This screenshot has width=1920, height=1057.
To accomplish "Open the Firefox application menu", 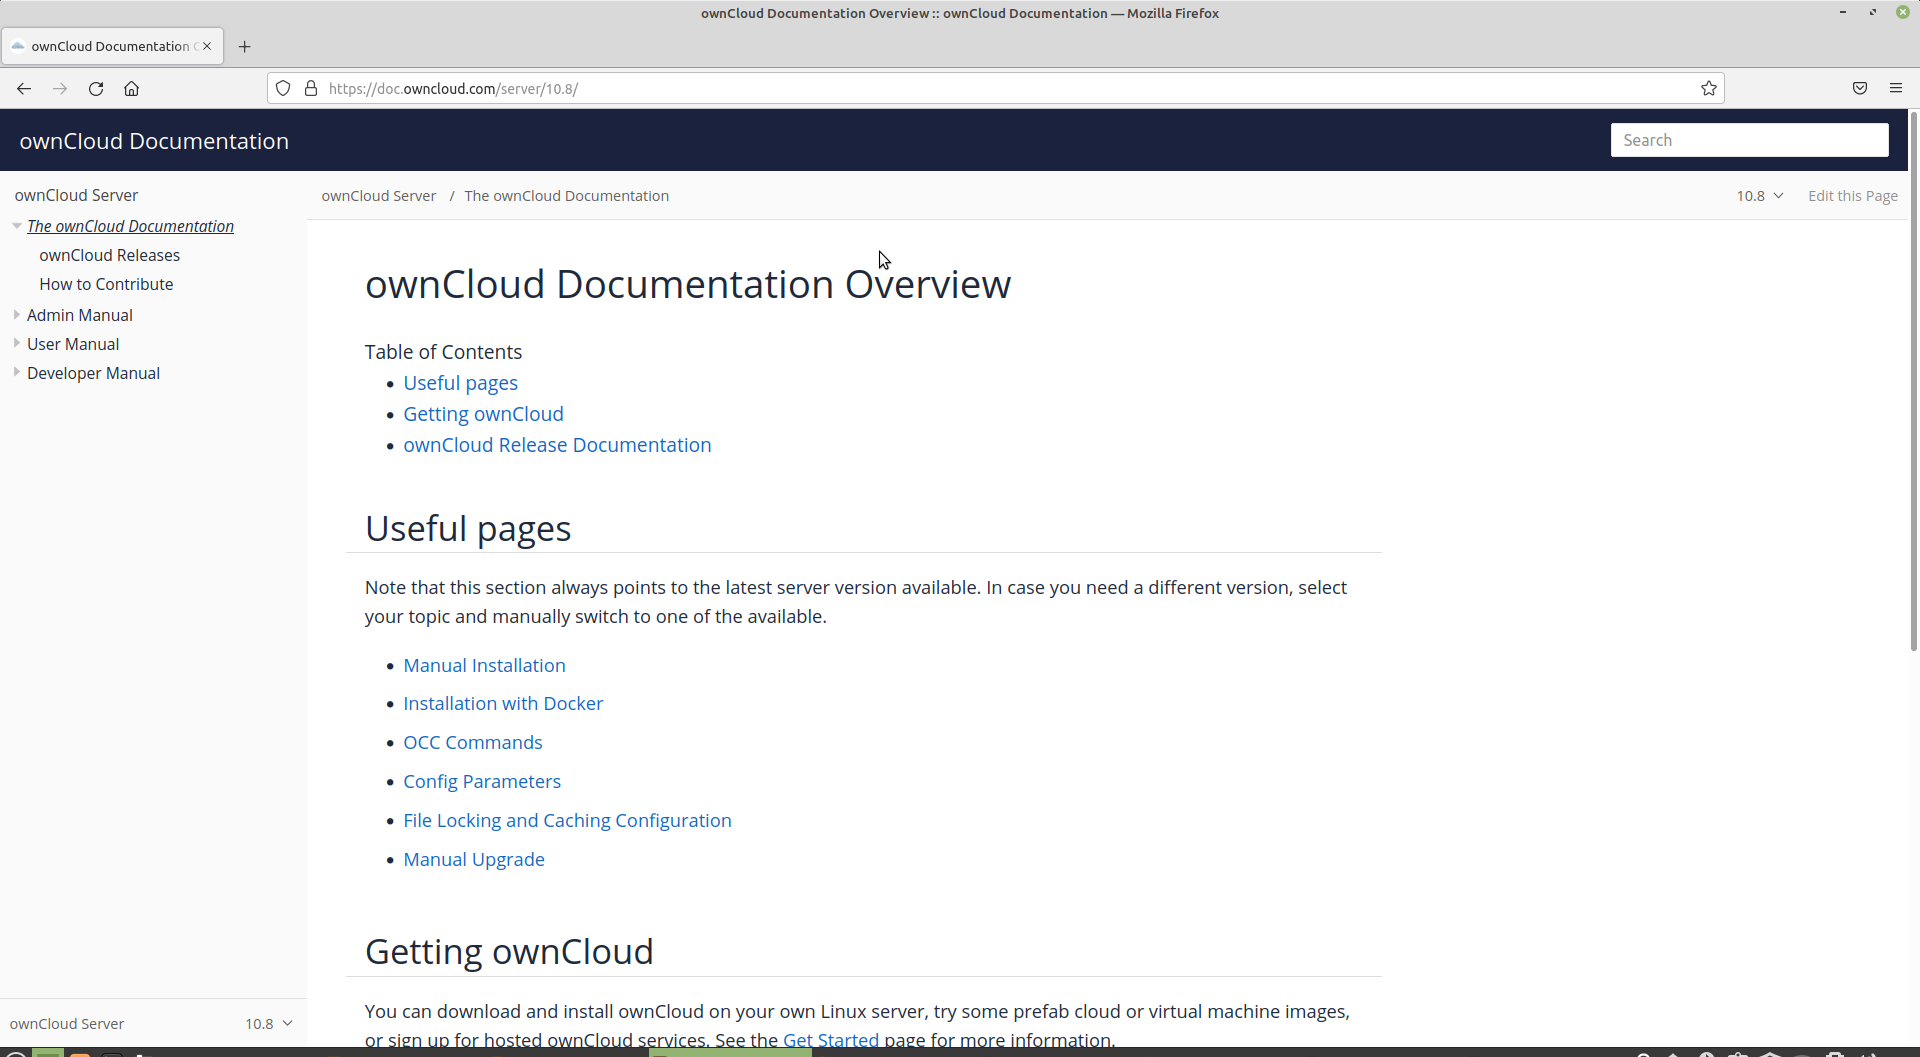I will click(x=1896, y=88).
